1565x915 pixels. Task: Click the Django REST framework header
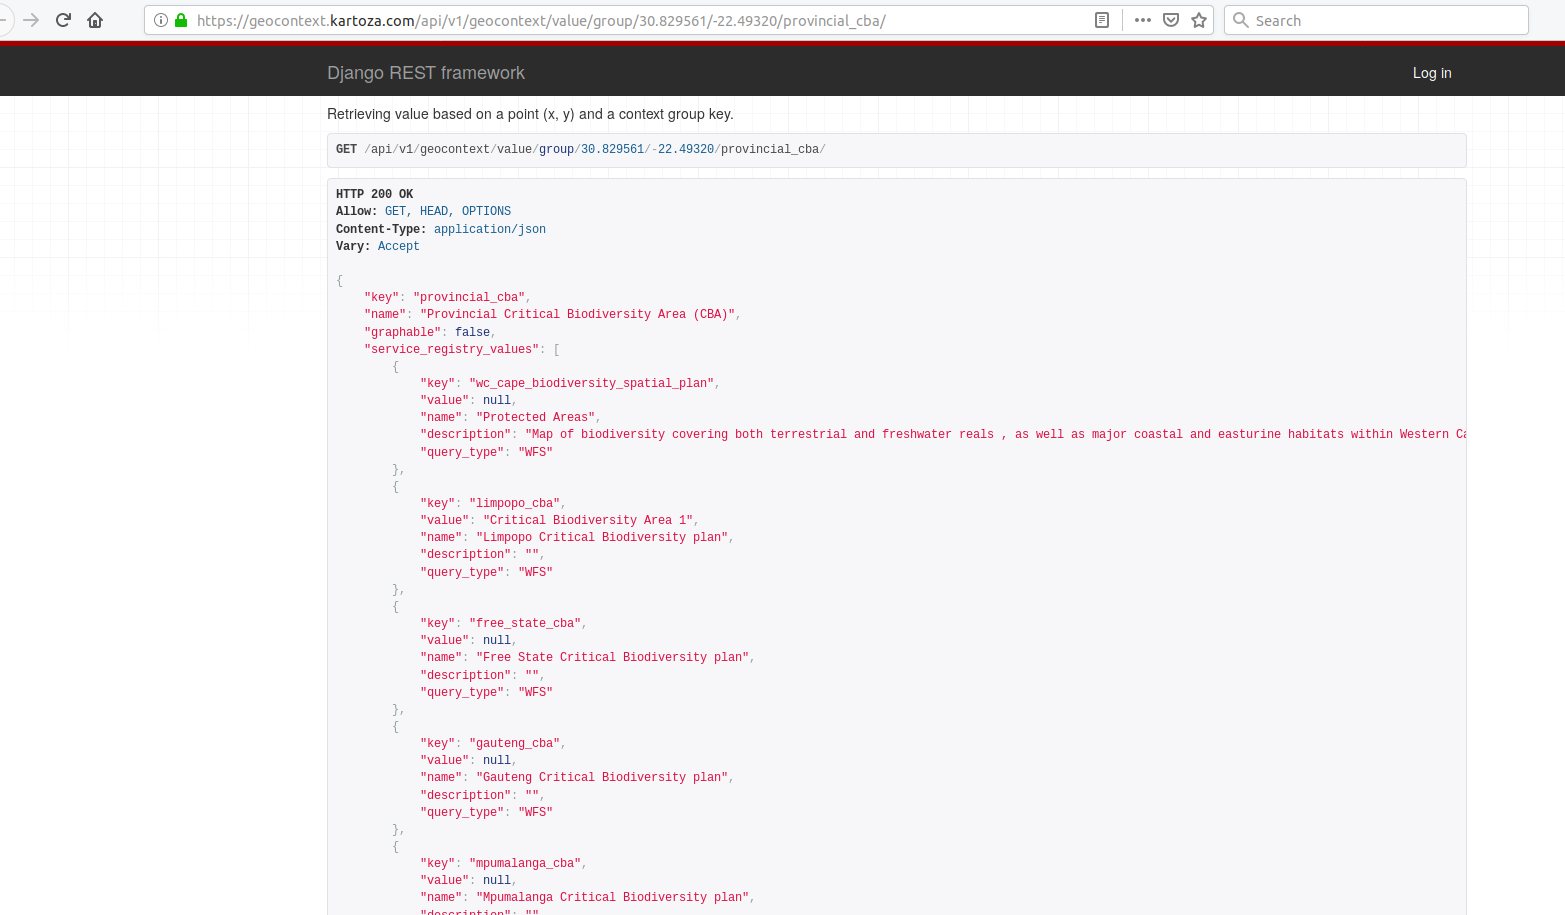tap(426, 72)
